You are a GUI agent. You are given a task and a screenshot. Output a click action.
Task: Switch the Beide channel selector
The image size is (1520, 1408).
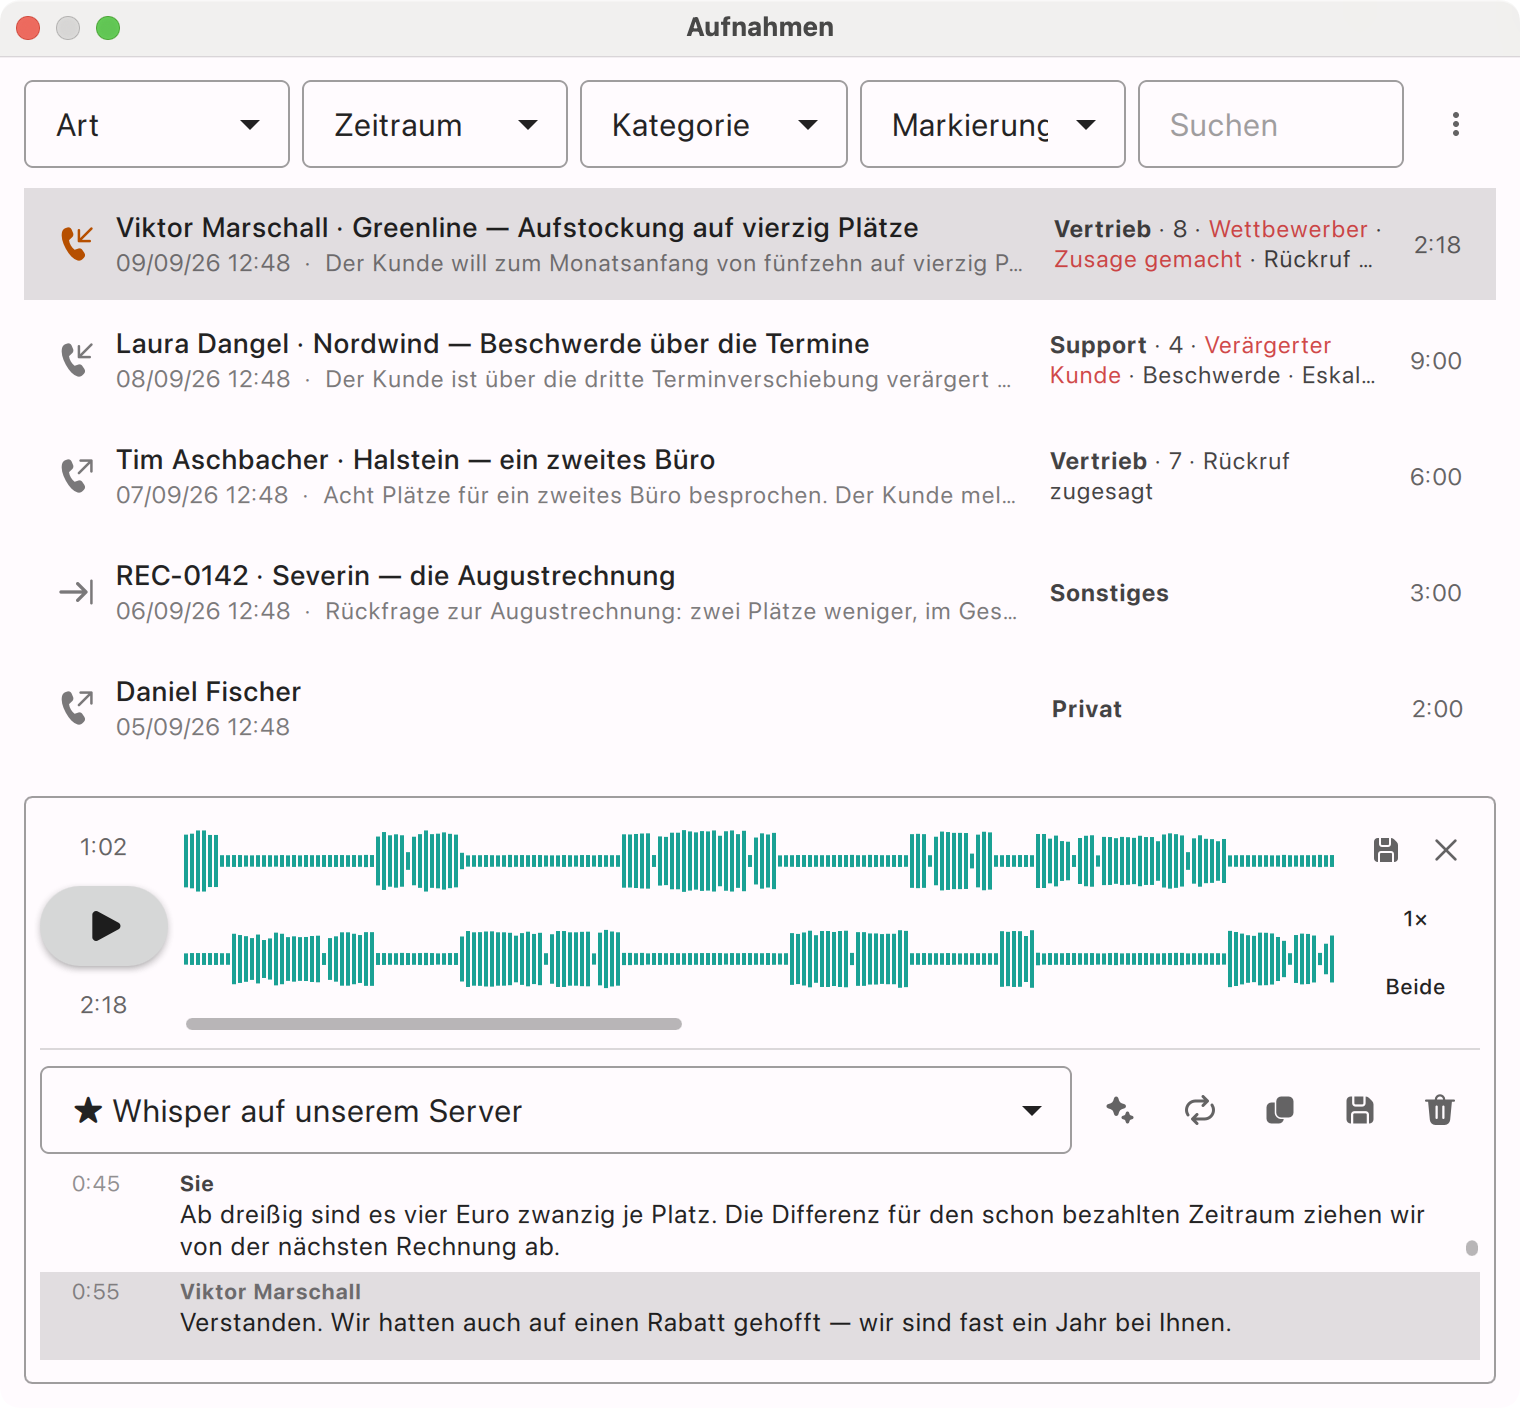(1415, 987)
